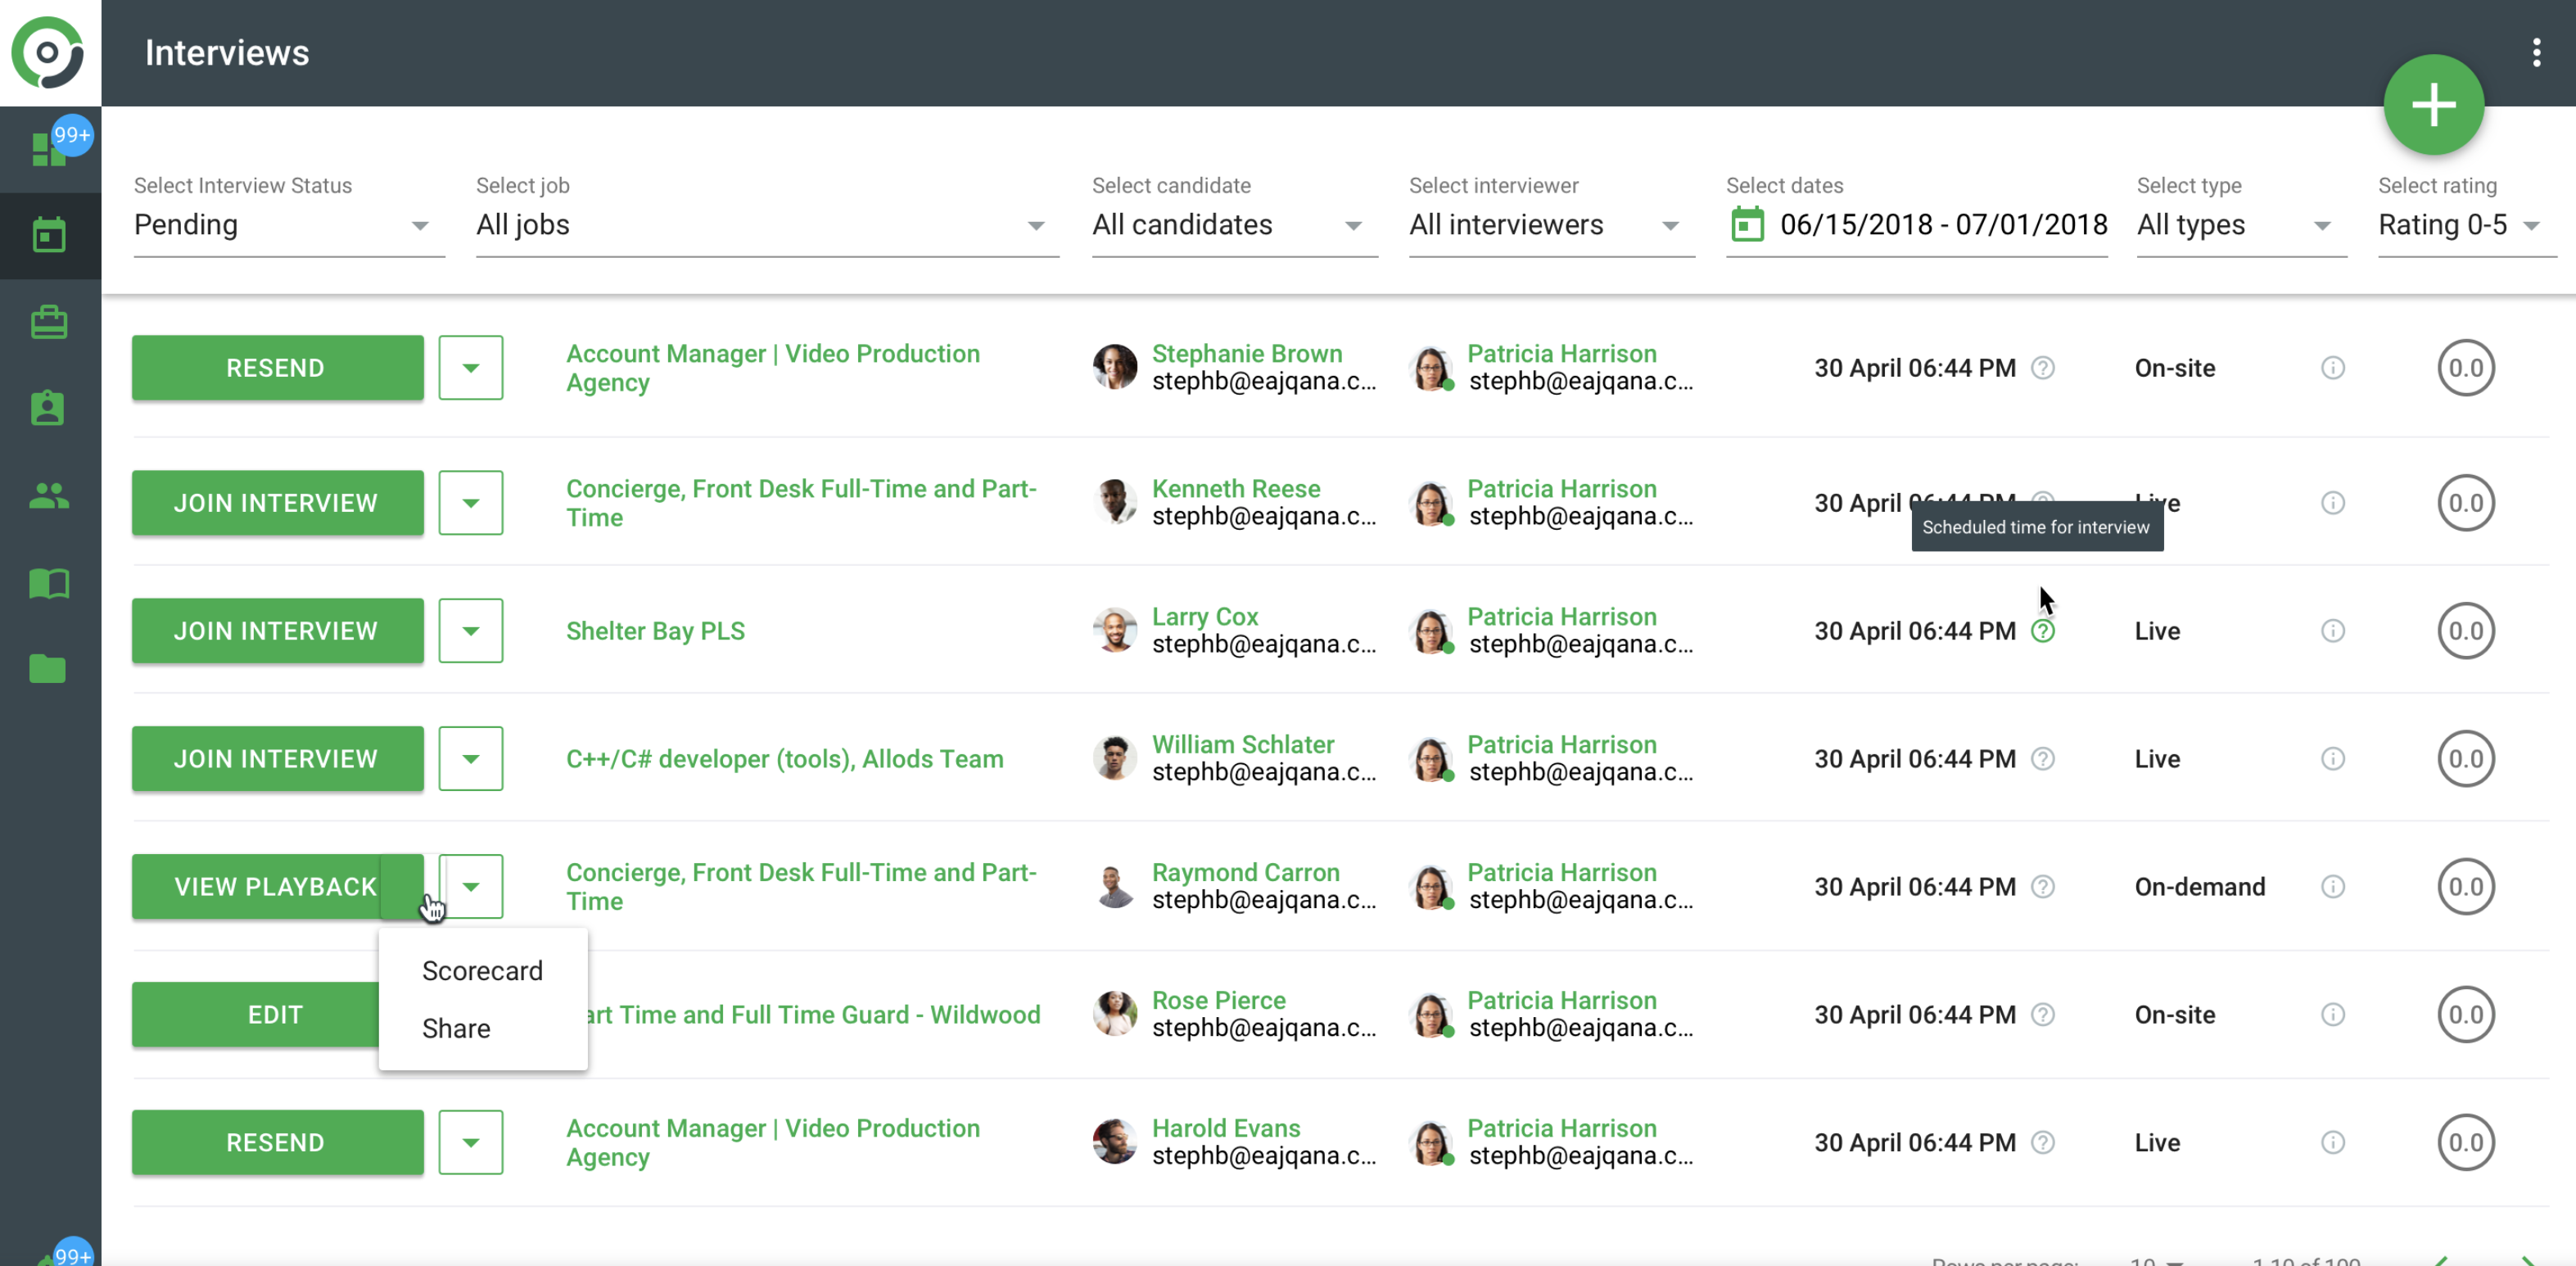
Task: Click JOIN INTERVIEW for Kenneth Reese
Action: click(x=277, y=503)
